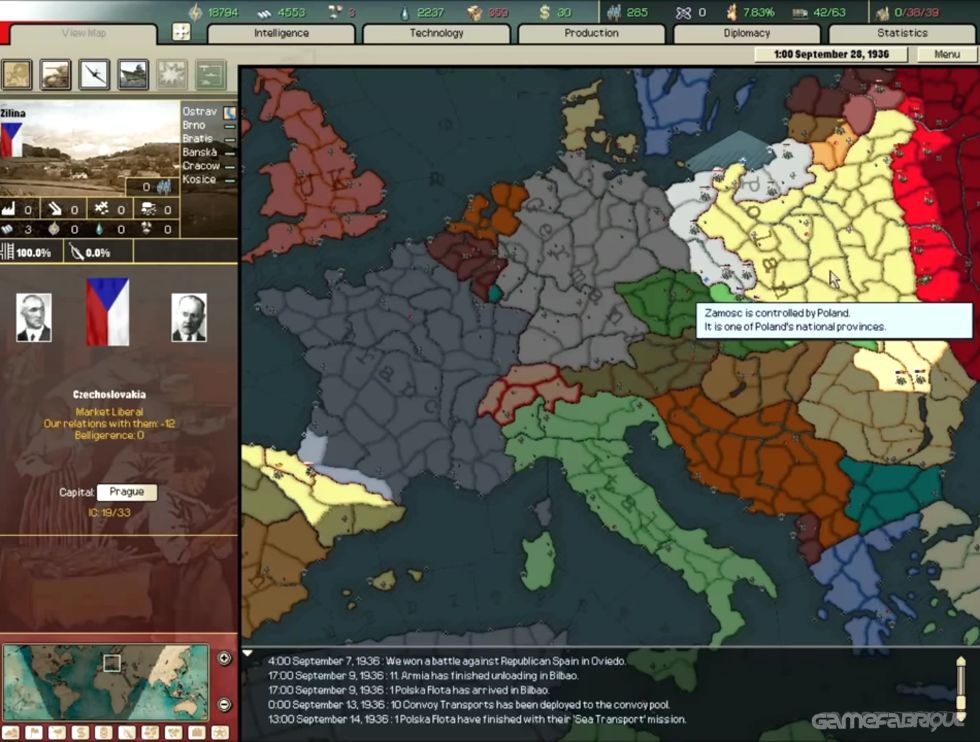Click the log entry about battle in Oviedo
This screenshot has height=742, width=980.
[x=446, y=661]
